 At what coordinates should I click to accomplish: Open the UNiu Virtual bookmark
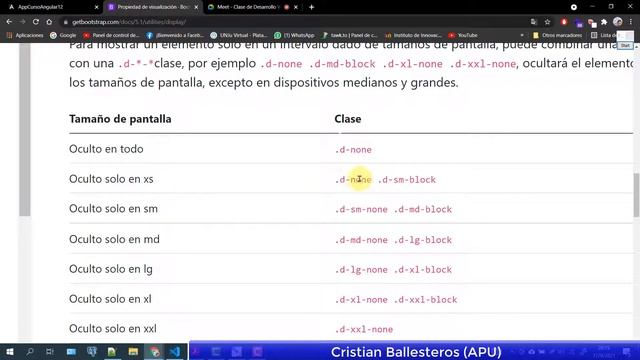point(238,35)
